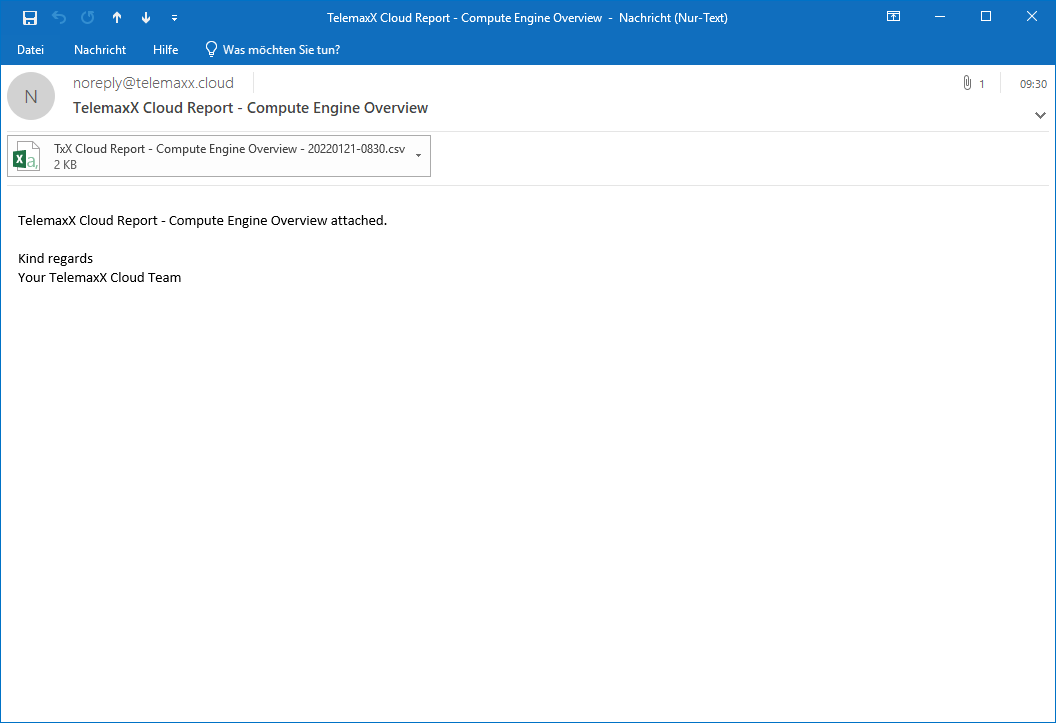
Task: Maximize the message window
Action: 985,17
